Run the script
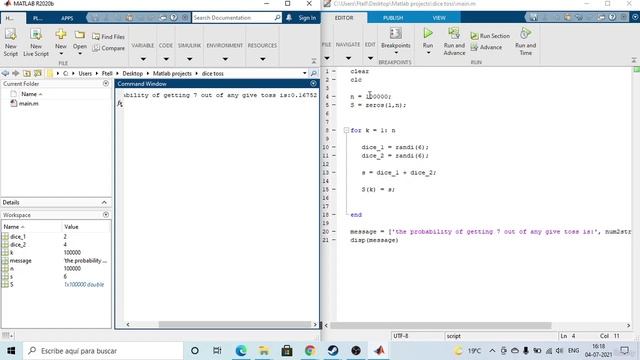The image size is (640, 360). click(x=428, y=33)
